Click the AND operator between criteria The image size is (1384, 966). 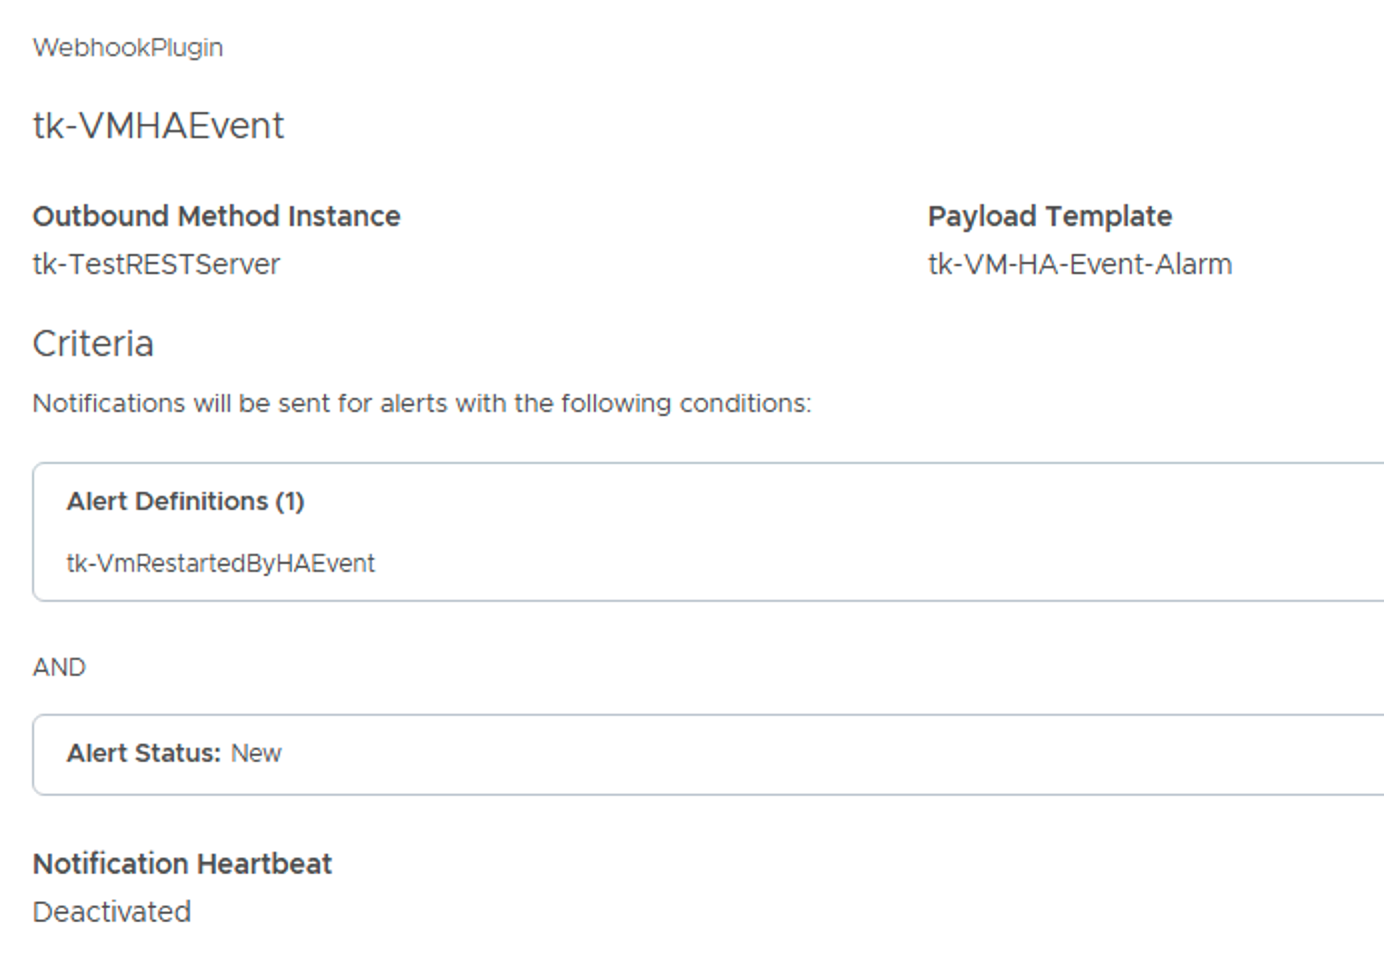pos(59,667)
